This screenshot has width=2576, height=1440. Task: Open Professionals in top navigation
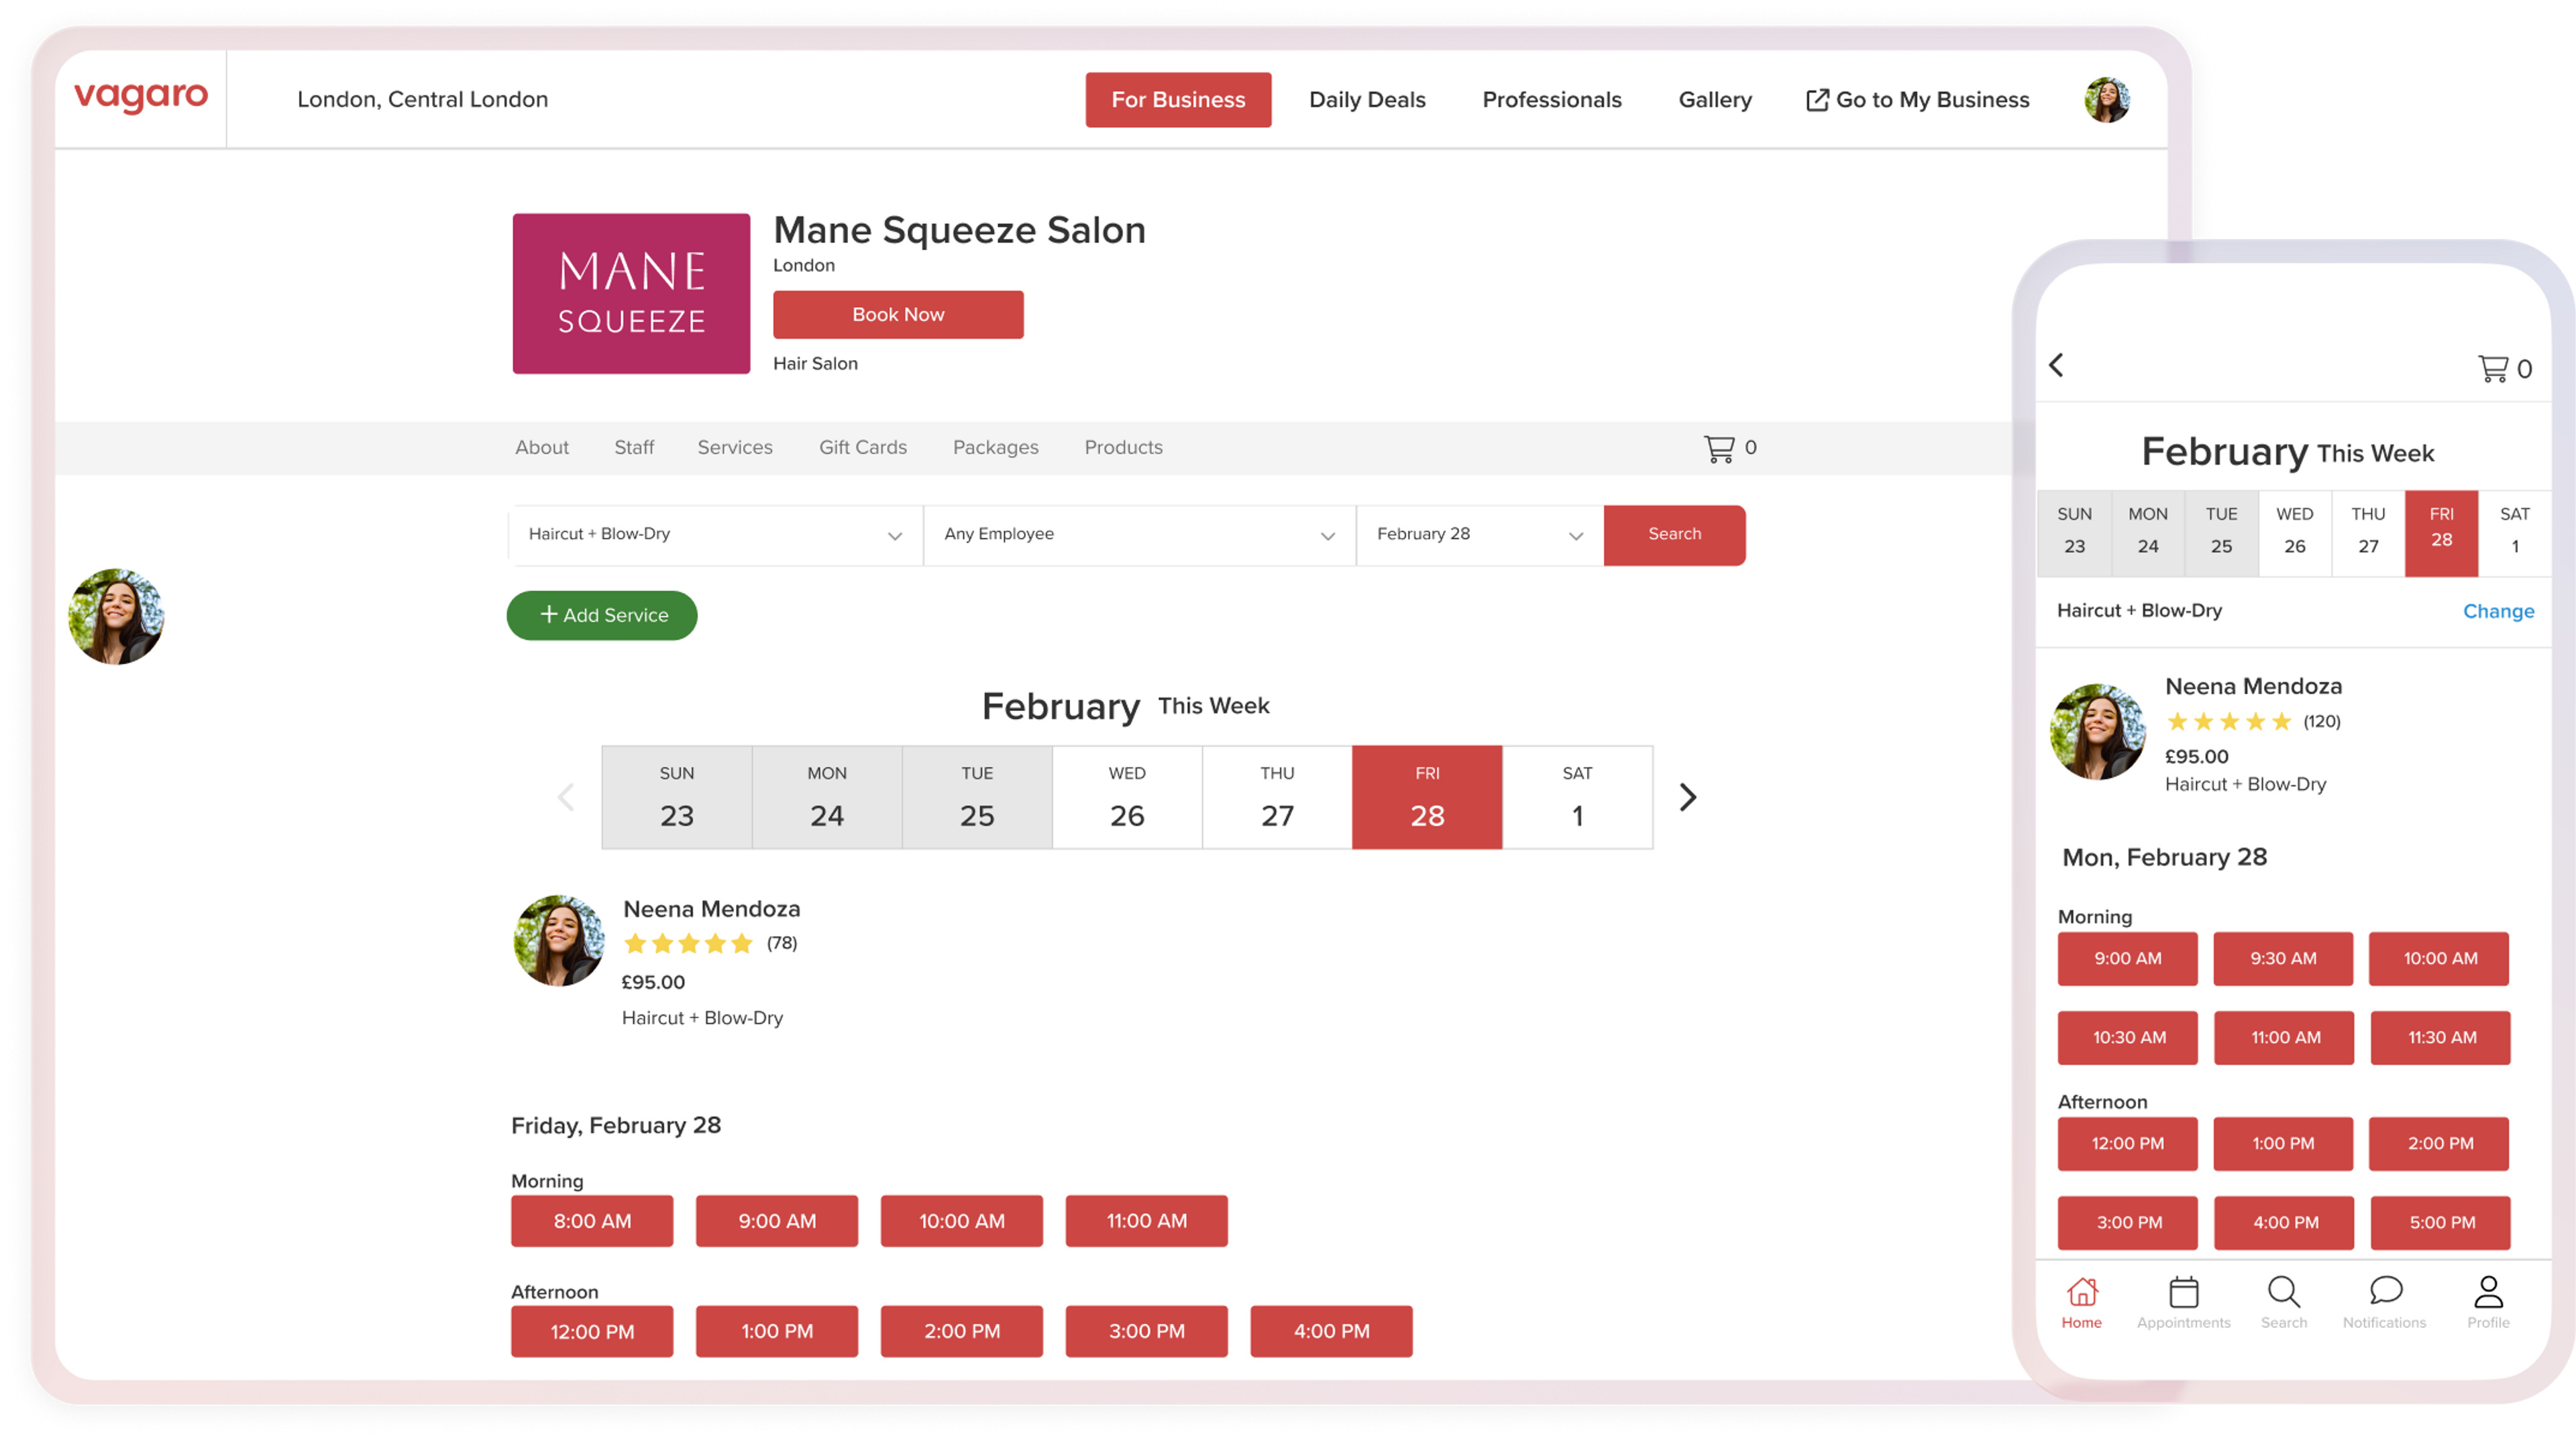(x=1552, y=100)
